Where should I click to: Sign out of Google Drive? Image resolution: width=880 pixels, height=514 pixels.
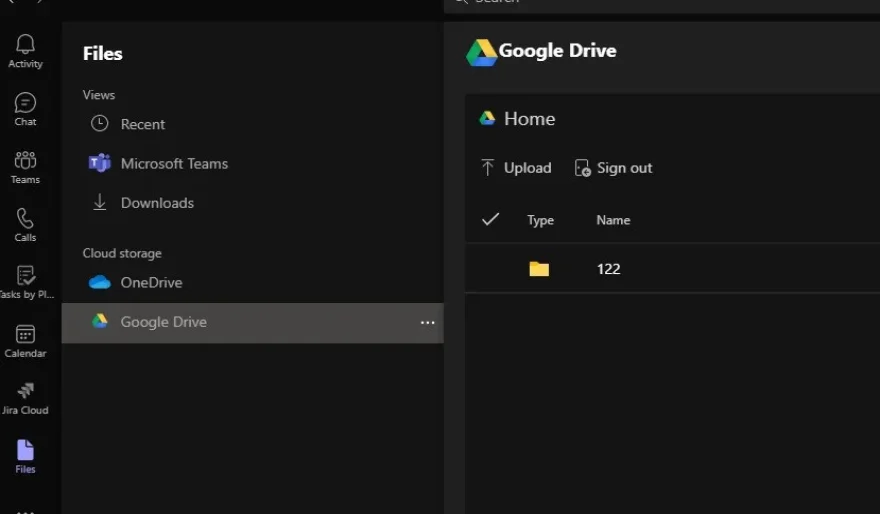[613, 168]
